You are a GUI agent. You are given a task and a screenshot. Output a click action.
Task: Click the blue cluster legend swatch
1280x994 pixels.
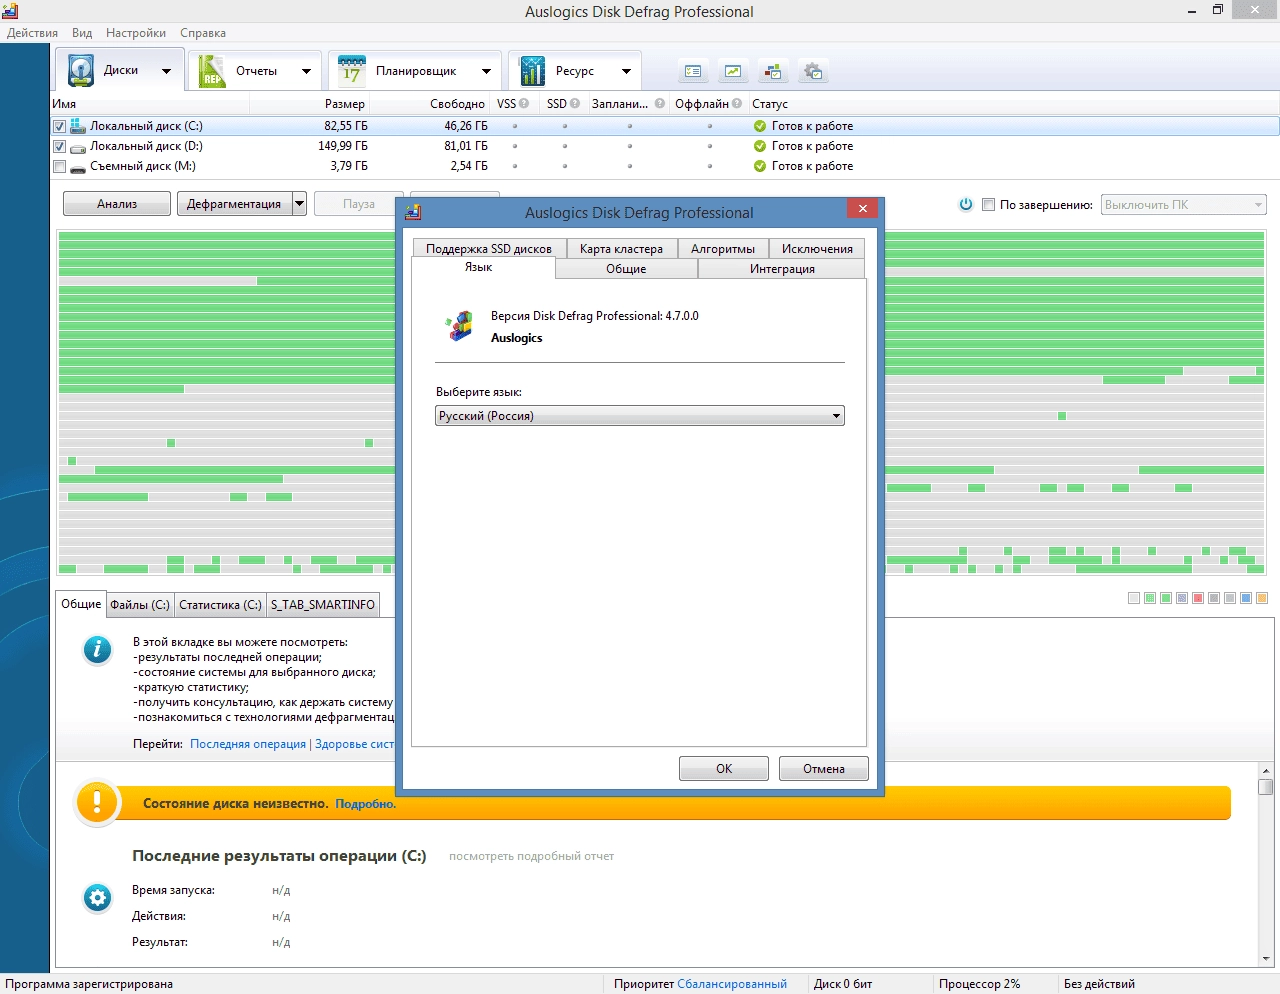[x=1246, y=598]
